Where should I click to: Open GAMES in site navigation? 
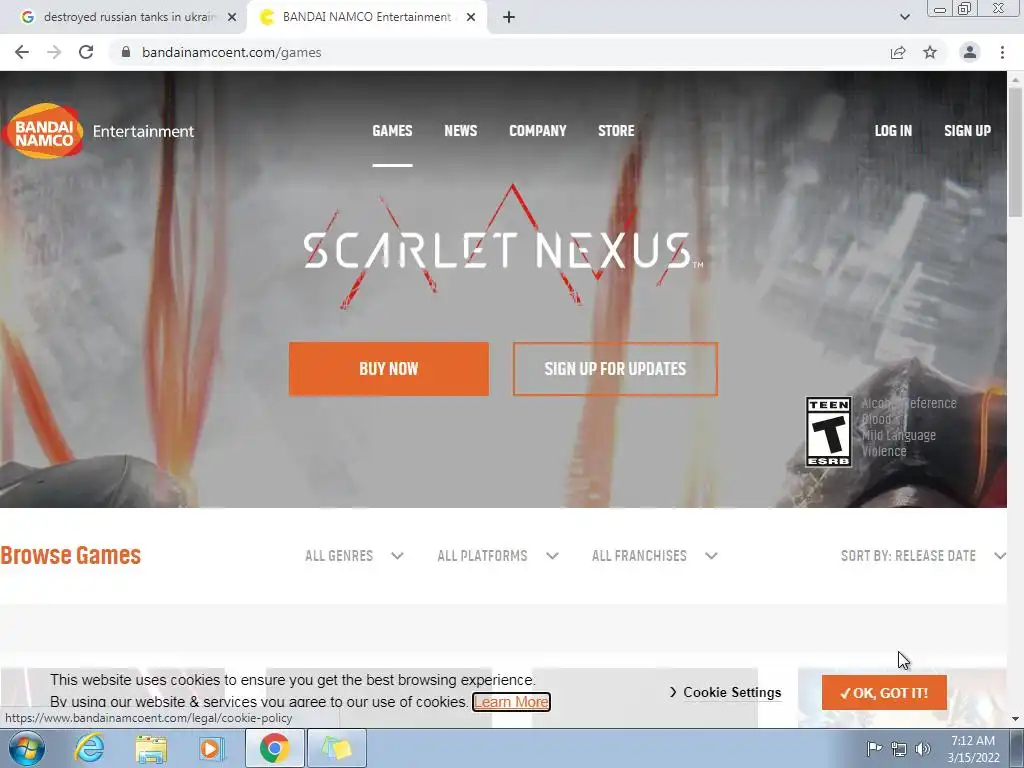click(392, 131)
